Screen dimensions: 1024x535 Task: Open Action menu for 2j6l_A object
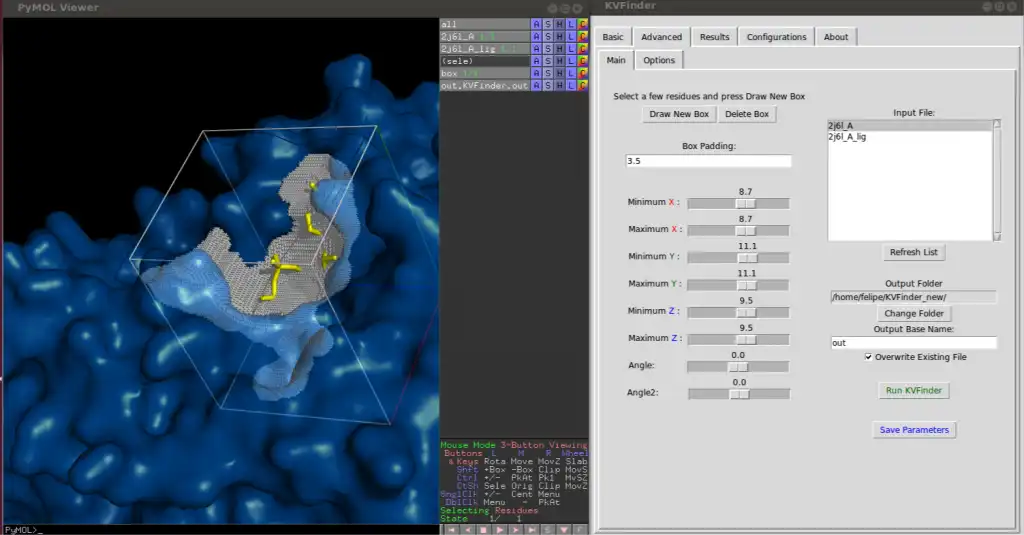pyautogui.click(x=537, y=37)
